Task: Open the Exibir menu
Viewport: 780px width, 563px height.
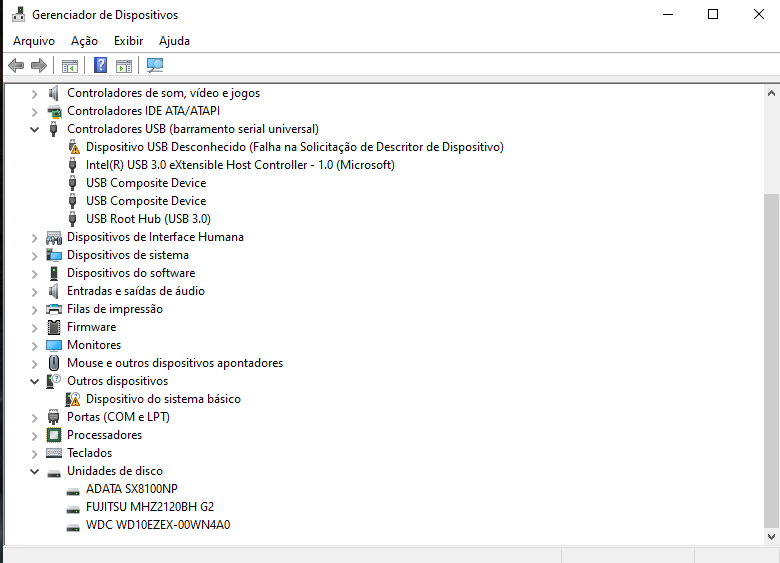Action: (x=128, y=41)
